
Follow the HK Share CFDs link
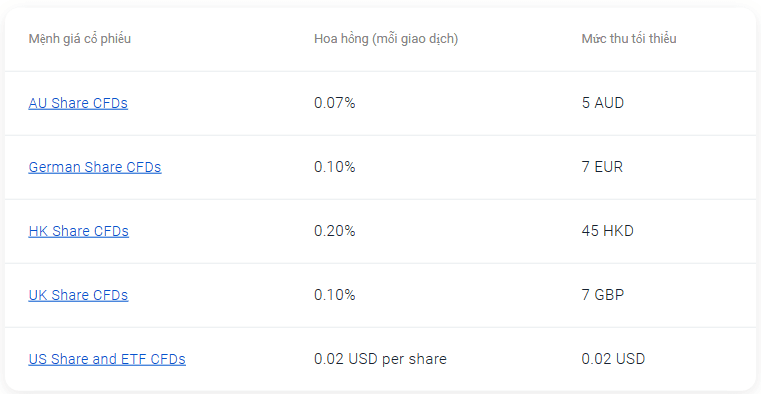pyautogui.click(x=79, y=231)
